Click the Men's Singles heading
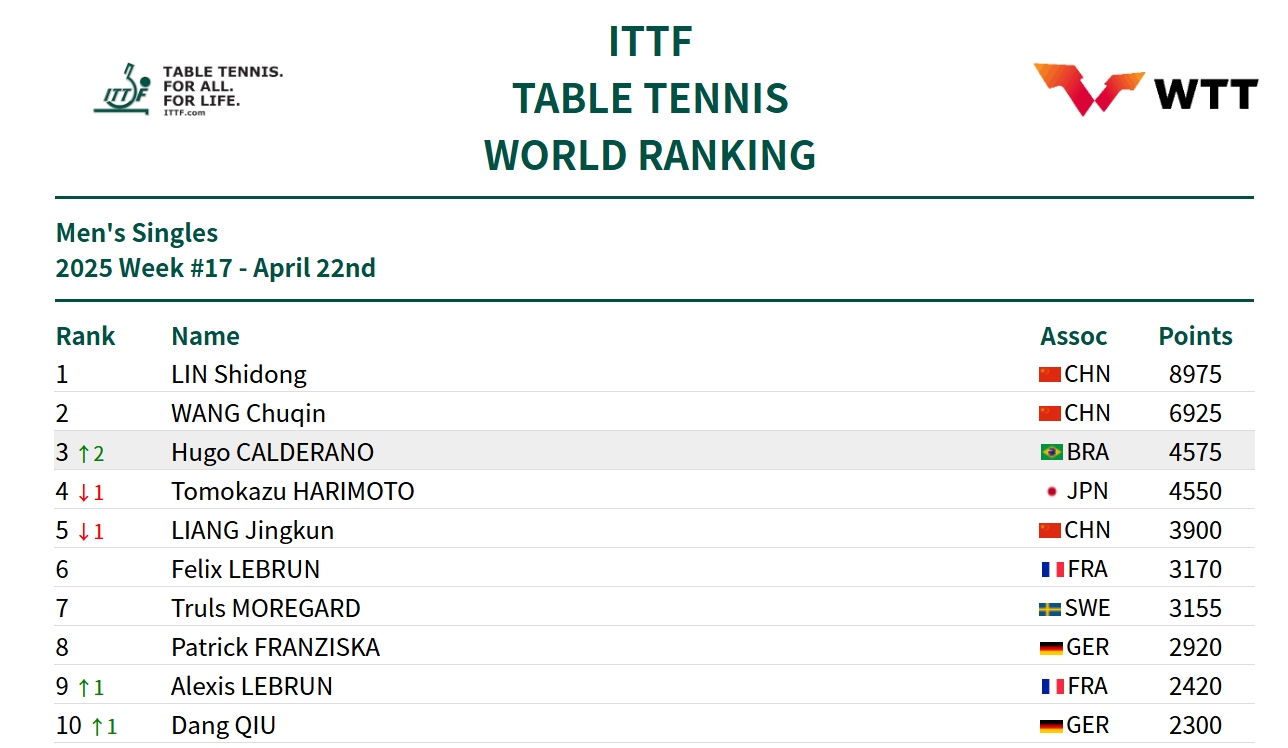The height and width of the screenshot is (748, 1288). click(137, 233)
